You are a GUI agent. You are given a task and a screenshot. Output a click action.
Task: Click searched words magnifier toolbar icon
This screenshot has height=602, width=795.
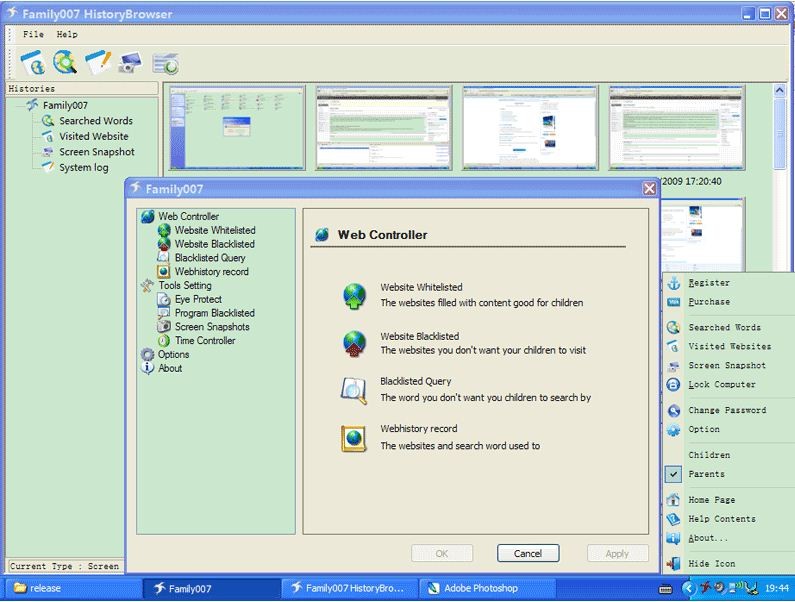65,62
